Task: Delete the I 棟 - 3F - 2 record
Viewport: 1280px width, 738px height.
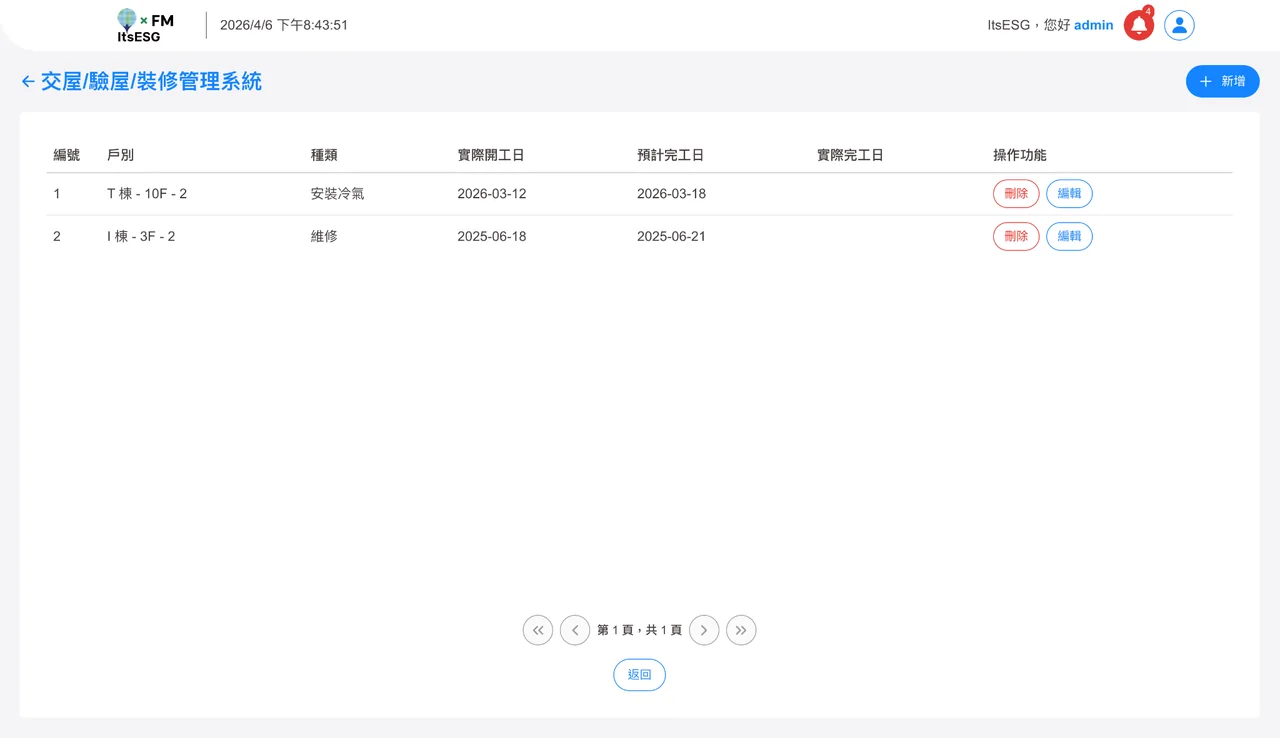Action: tap(1016, 236)
